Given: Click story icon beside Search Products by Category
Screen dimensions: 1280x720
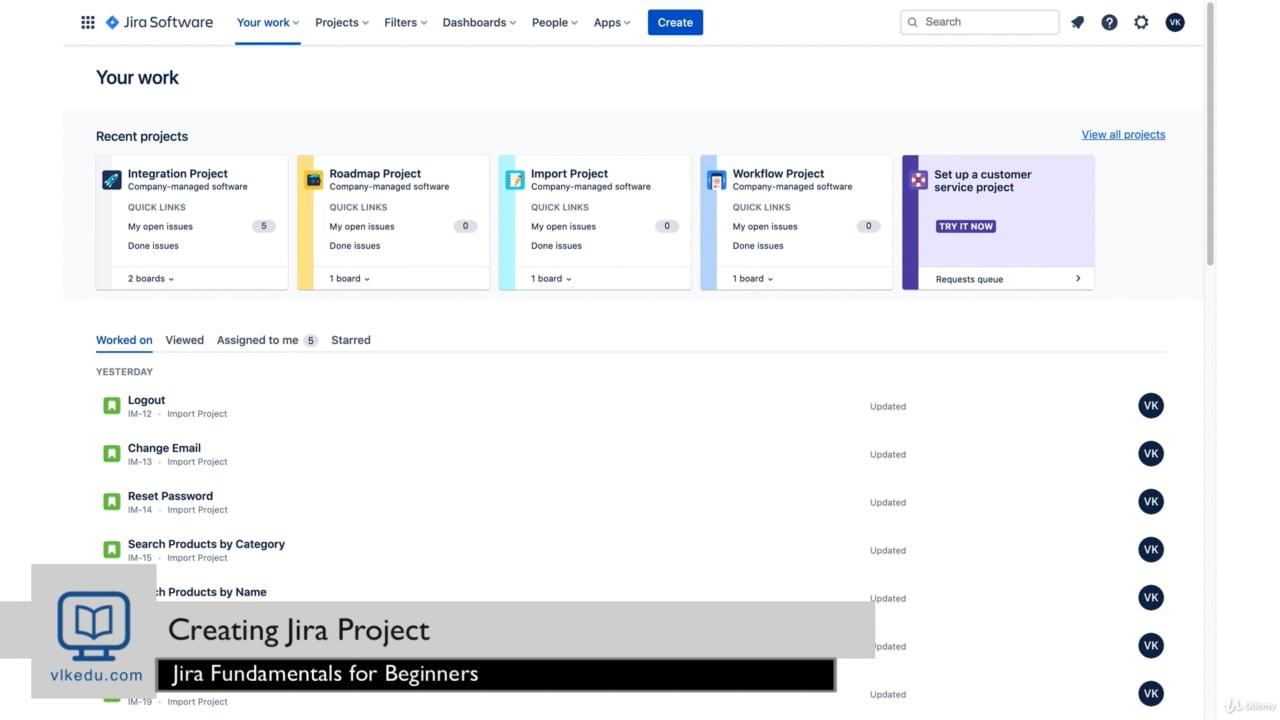Looking at the screenshot, I should pos(112,550).
